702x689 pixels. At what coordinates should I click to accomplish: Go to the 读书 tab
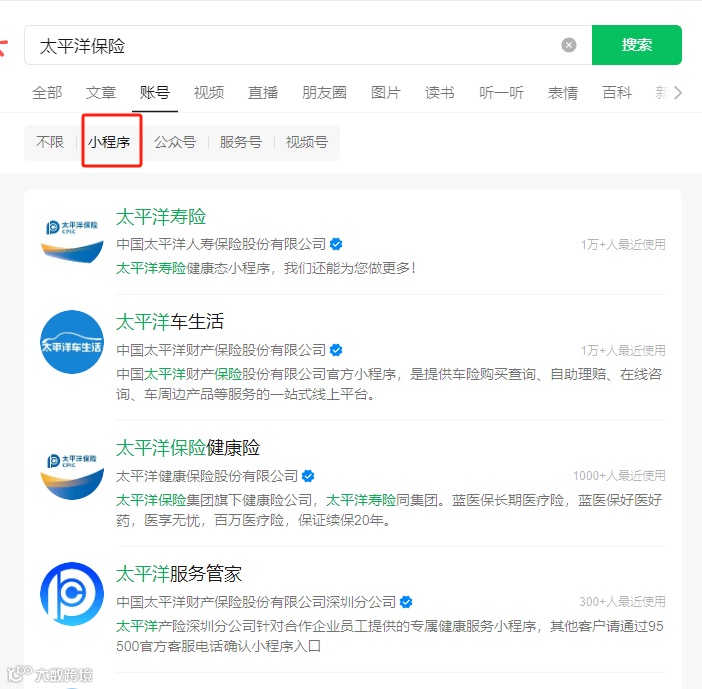[440, 93]
